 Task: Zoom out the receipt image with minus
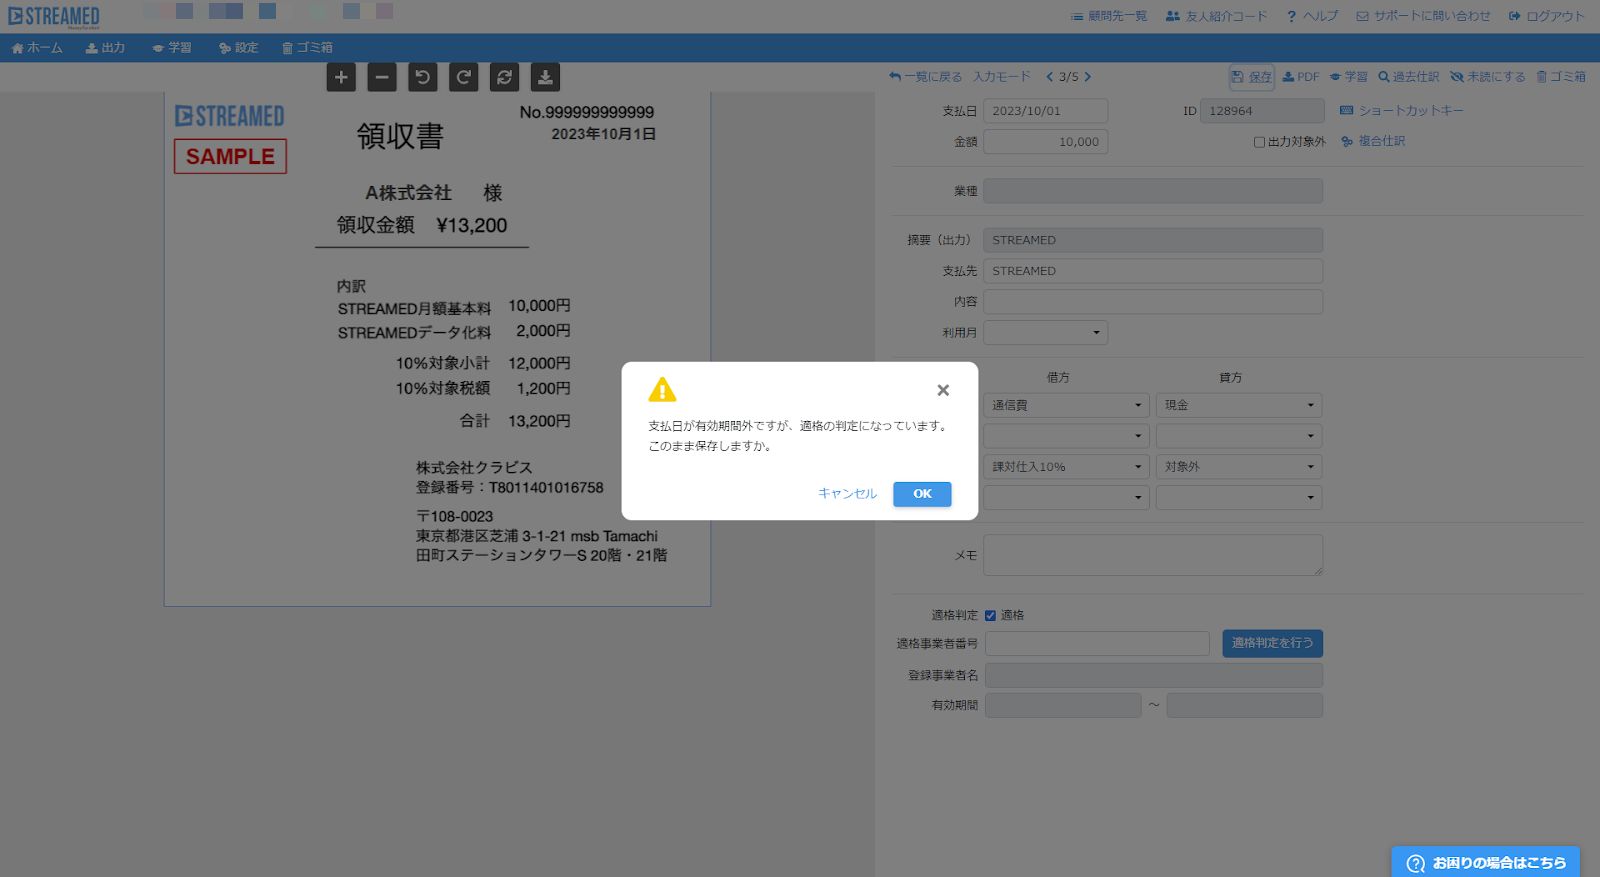382,77
